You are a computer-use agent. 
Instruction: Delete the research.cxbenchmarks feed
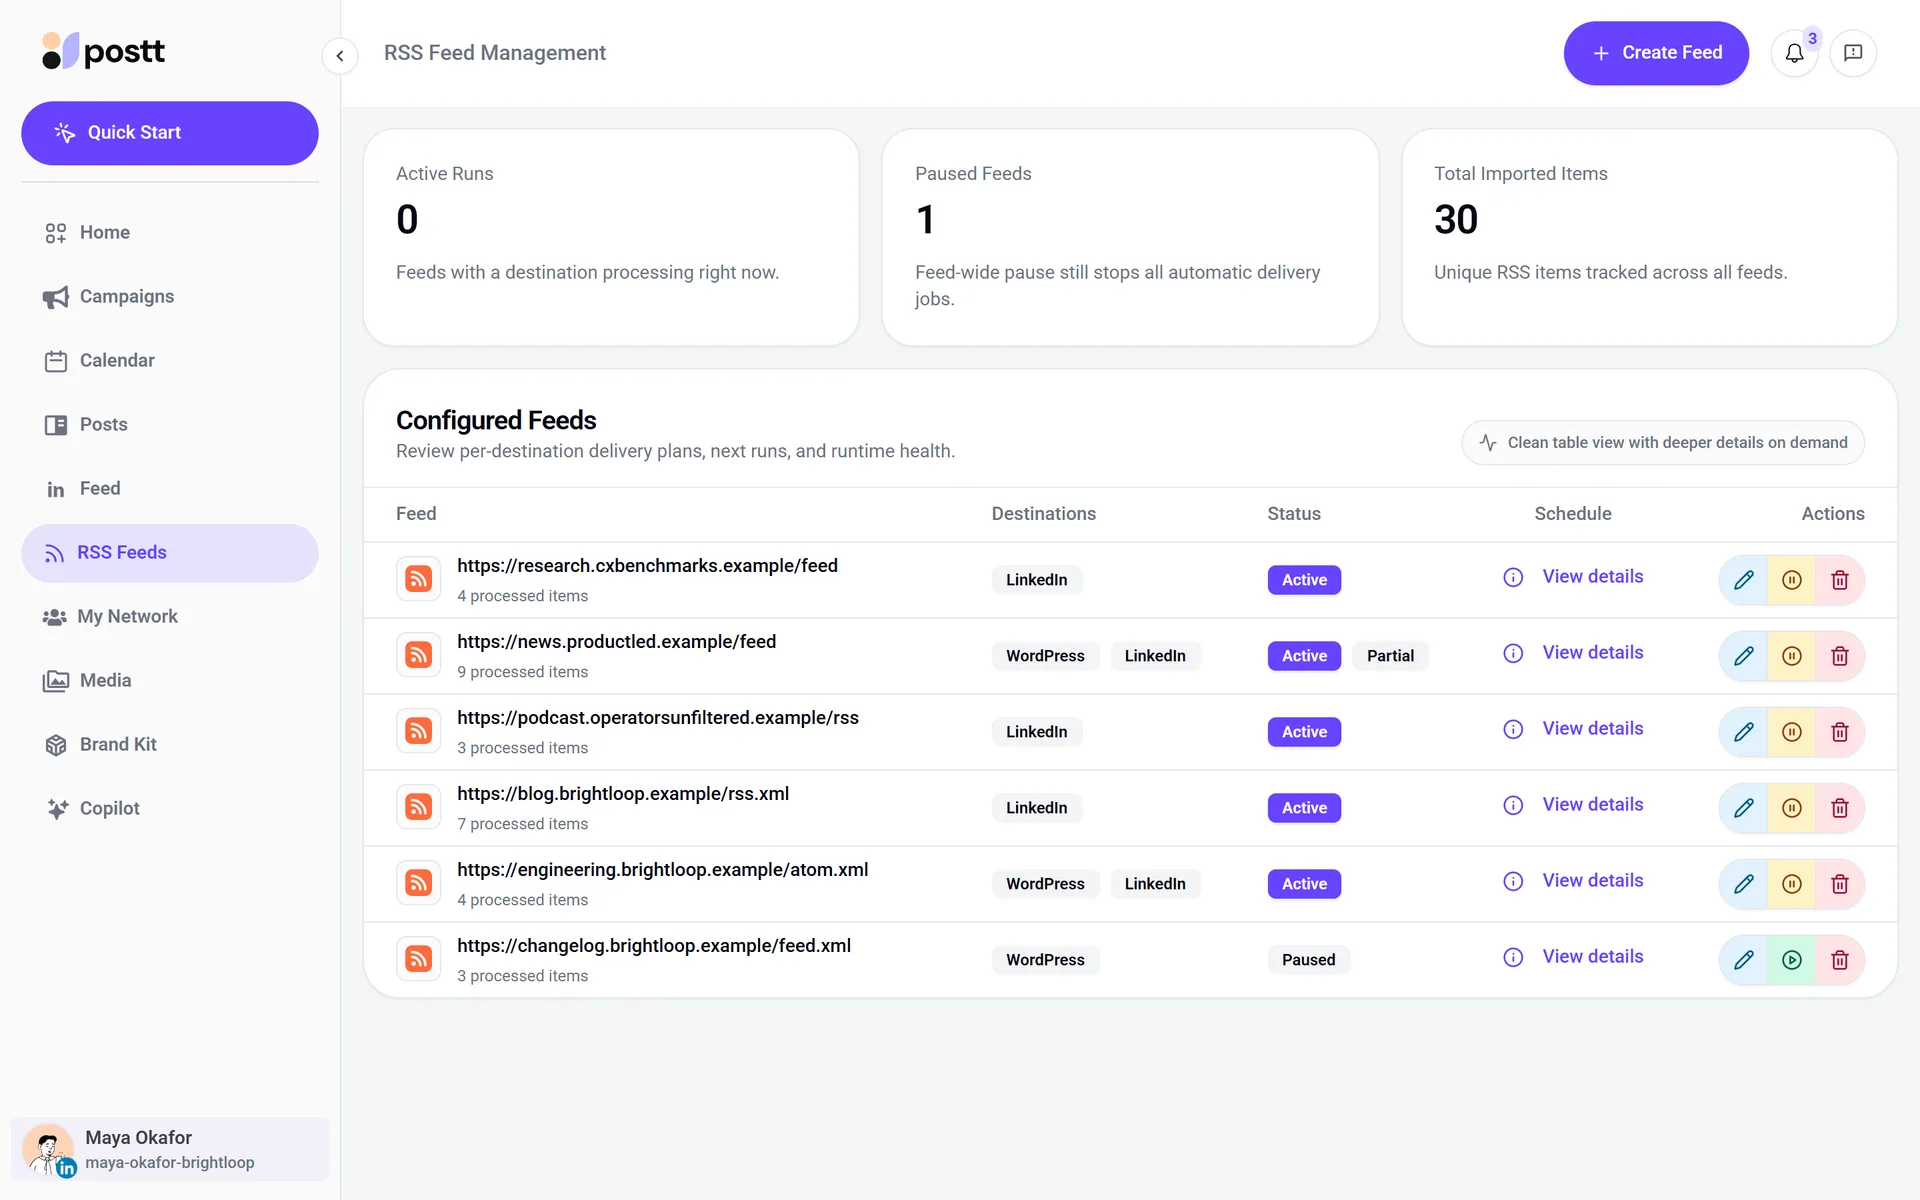(1839, 580)
